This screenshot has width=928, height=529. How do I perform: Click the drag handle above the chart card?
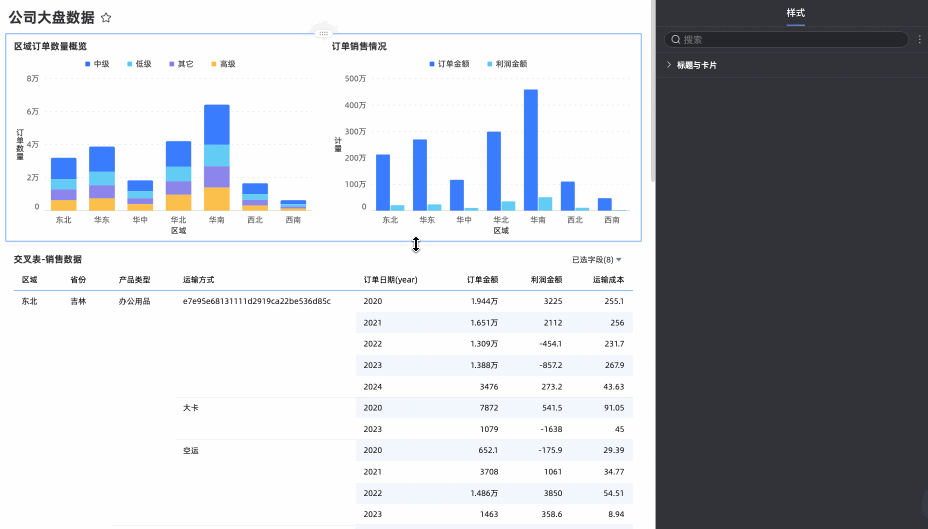323,33
